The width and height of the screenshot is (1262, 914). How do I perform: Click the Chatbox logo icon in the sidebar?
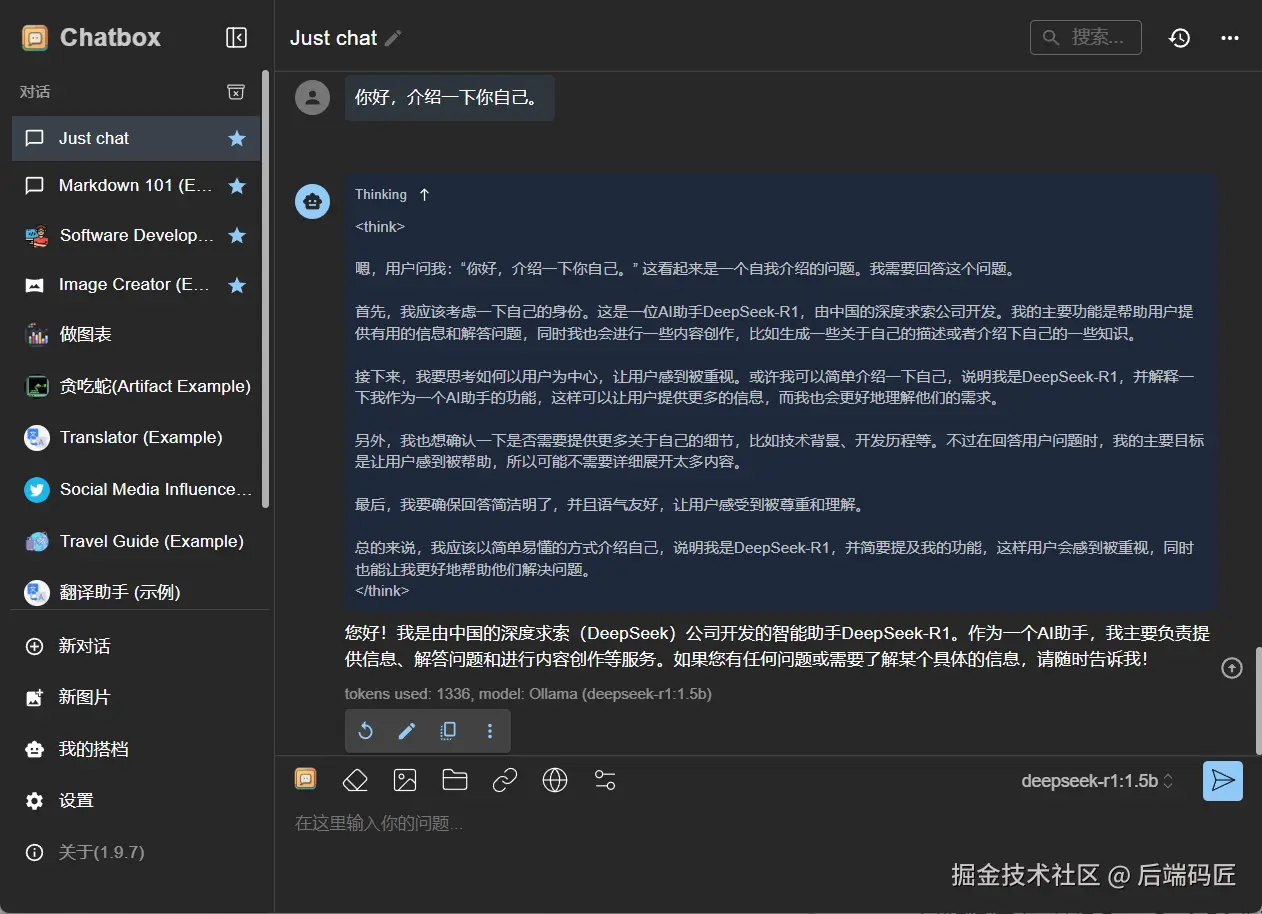(x=35, y=38)
